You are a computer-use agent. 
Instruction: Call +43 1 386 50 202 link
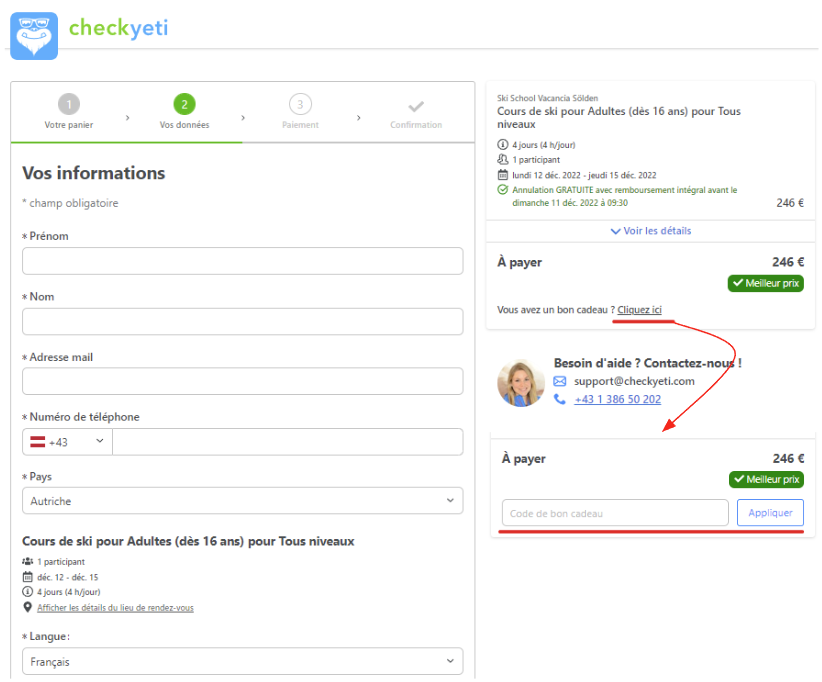[x=618, y=399]
